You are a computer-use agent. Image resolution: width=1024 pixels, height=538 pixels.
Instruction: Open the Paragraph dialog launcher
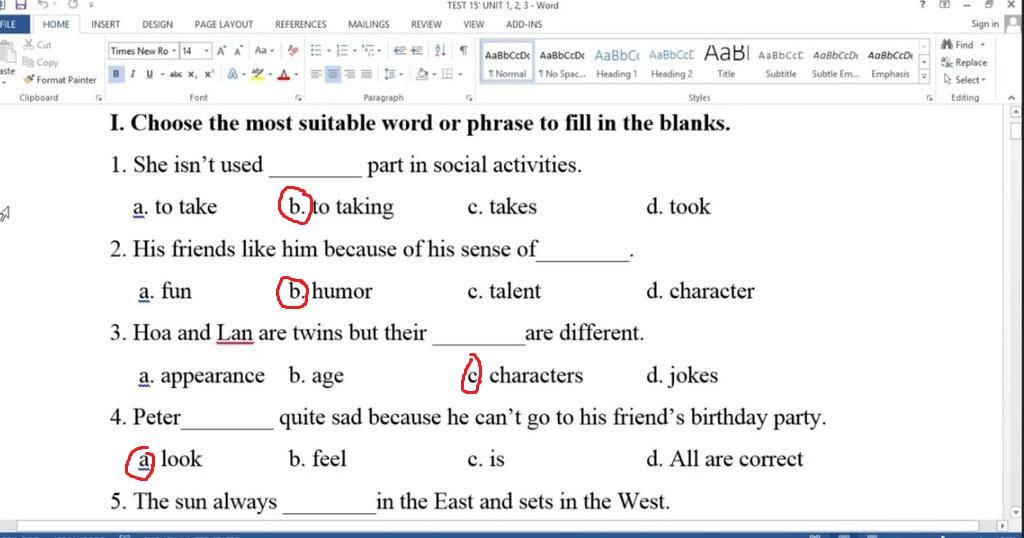(x=469, y=98)
